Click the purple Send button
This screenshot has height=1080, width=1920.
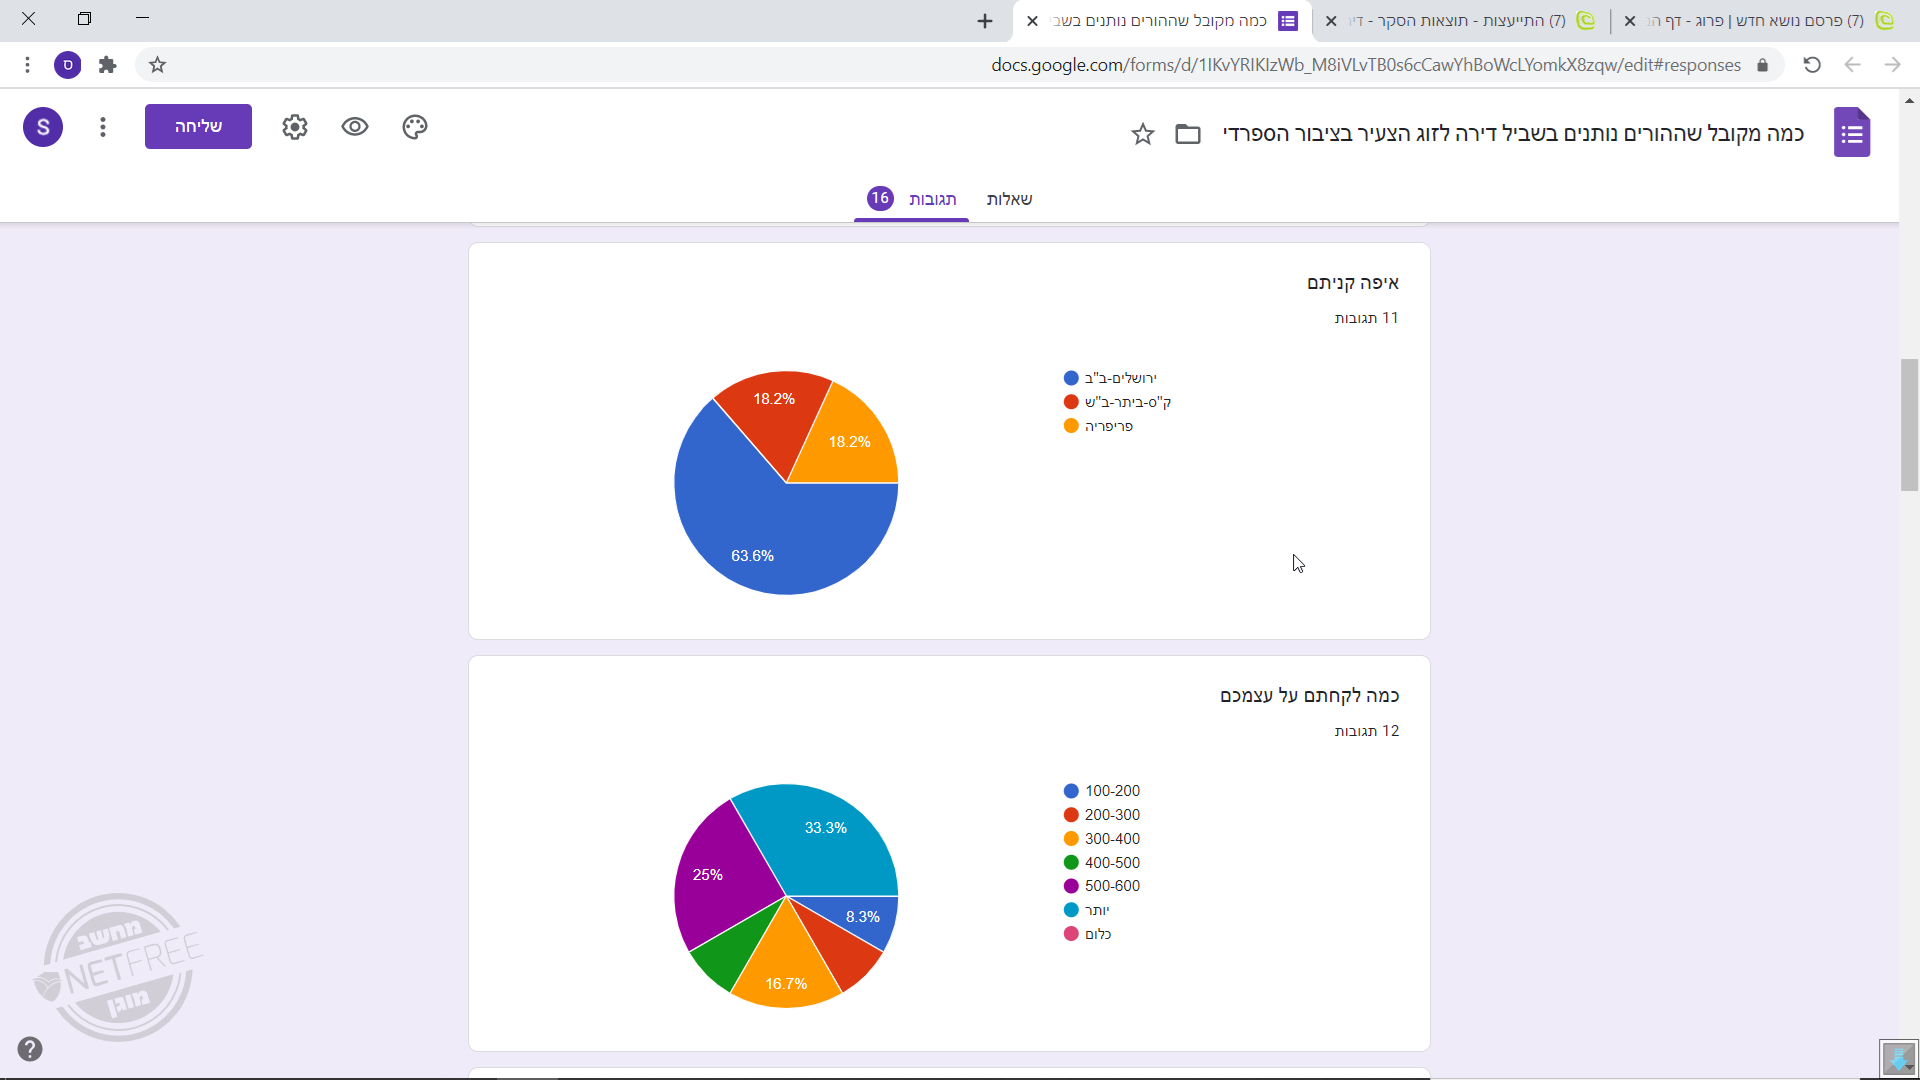pyautogui.click(x=198, y=127)
